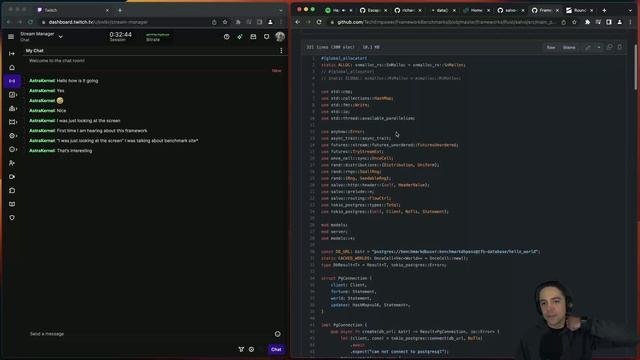Send message with the purple Chat button
This screenshot has width=640, height=360.
point(276,349)
